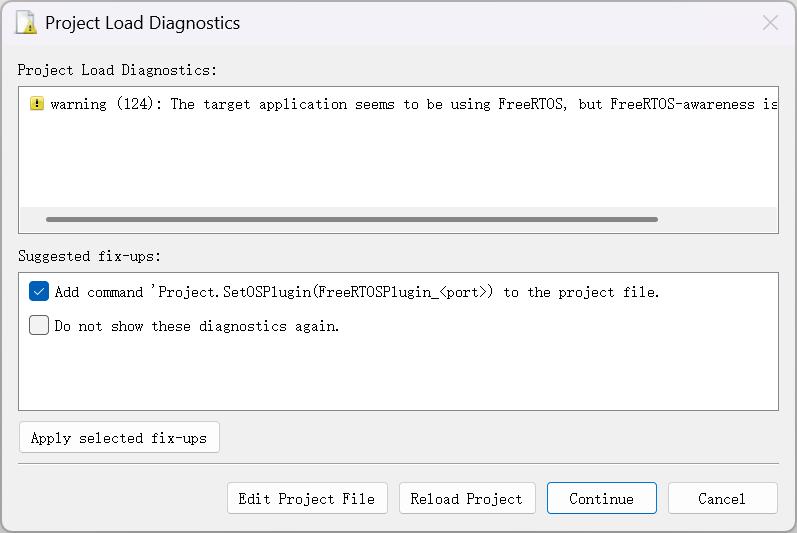The image size is (797, 533).
Task: Enable Do not show these diagnostics again
Action: 39,325
